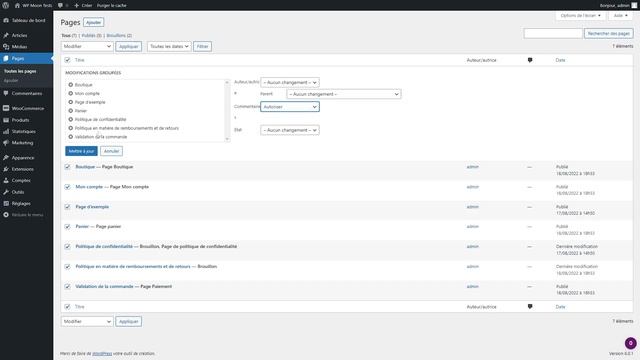Click comments column icon in table footer

pos(530,307)
